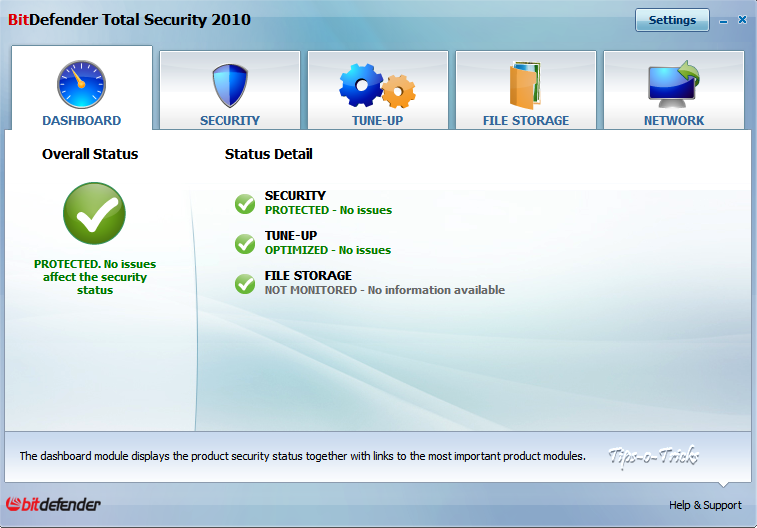757x528 pixels.
Task: Click the green check beside FILE STORAGE
Action: [245, 284]
